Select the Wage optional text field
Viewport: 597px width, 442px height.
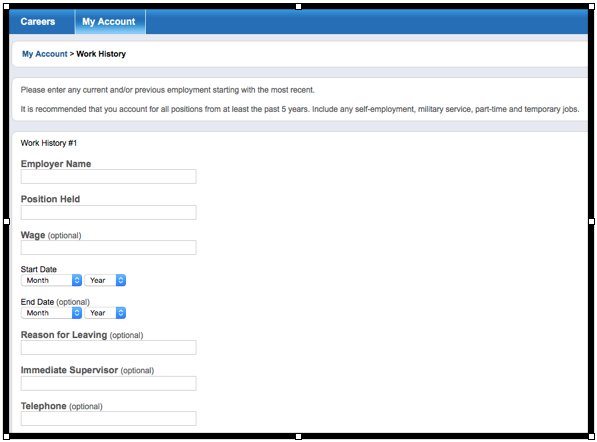pos(109,247)
